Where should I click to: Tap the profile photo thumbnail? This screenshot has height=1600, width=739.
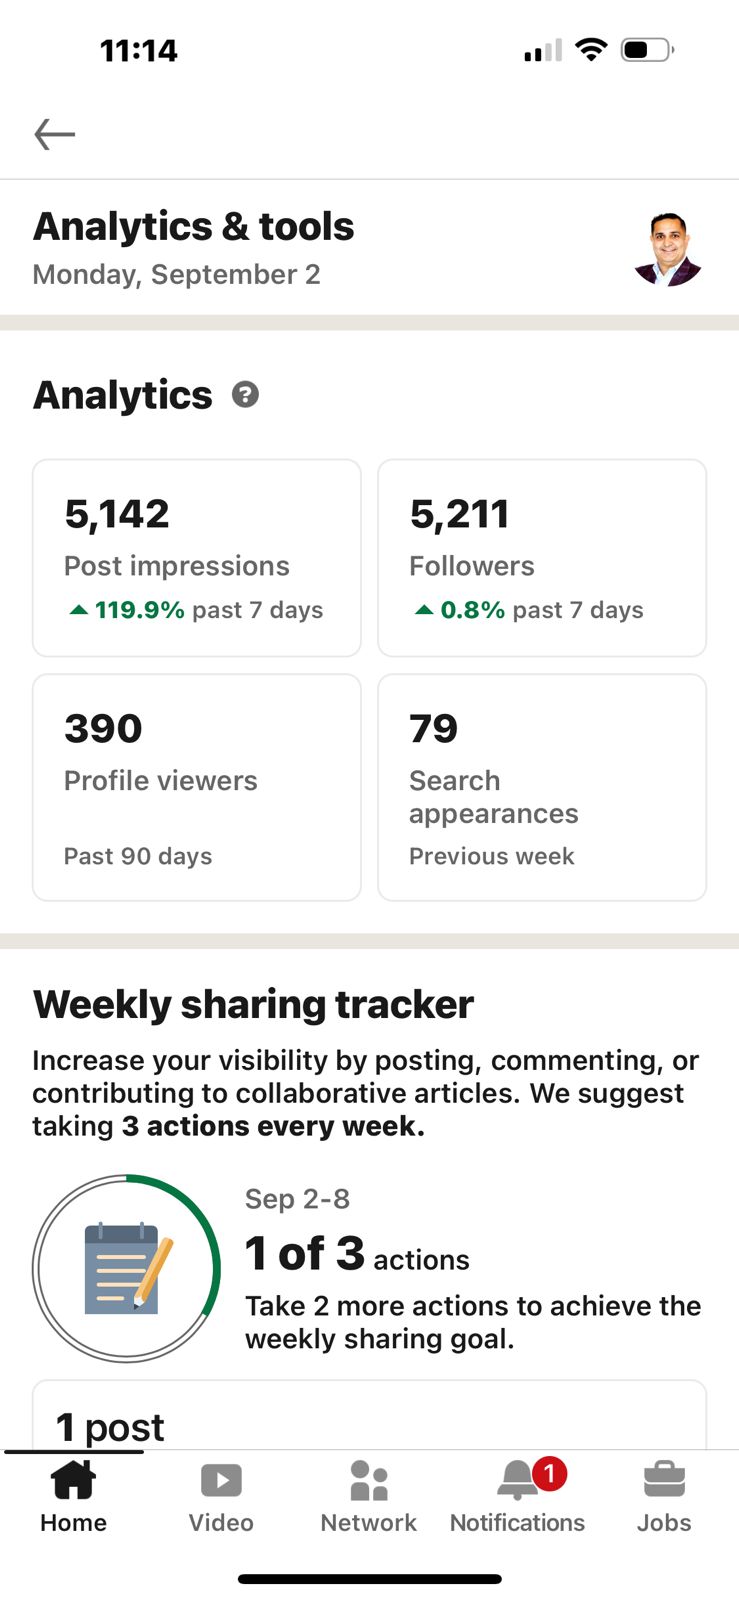[668, 250]
